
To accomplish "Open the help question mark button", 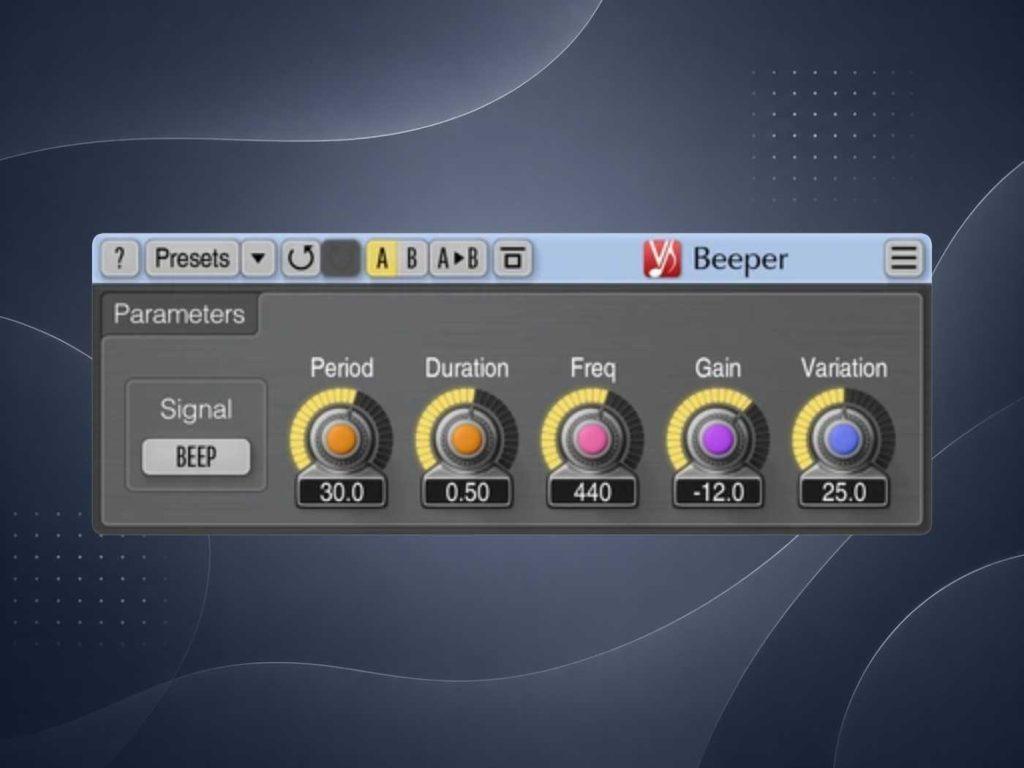I will pos(120,259).
